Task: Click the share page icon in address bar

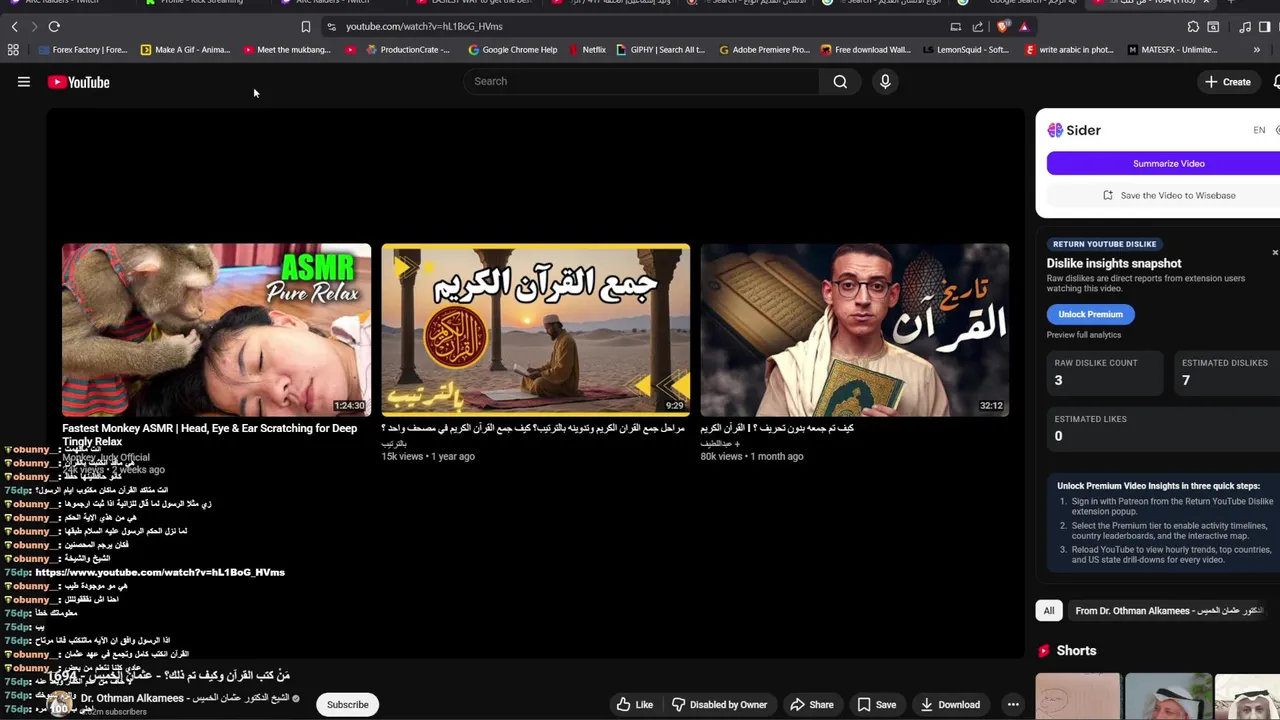Action: [x=978, y=26]
